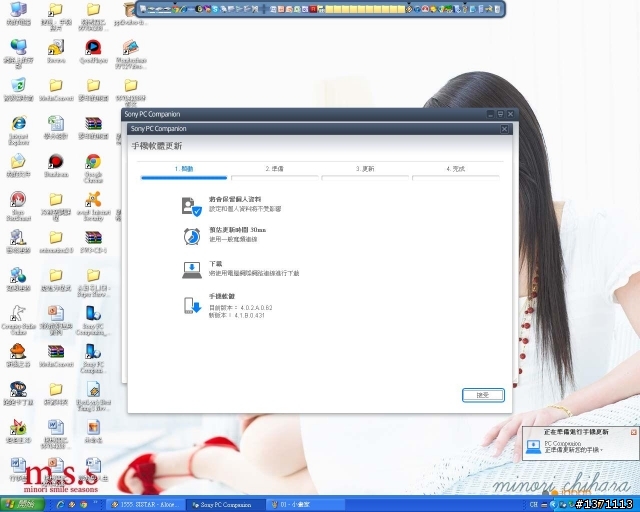Open Counter-Strike Online desktop shortcut
This screenshot has width=640, height=512.
[18, 321]
